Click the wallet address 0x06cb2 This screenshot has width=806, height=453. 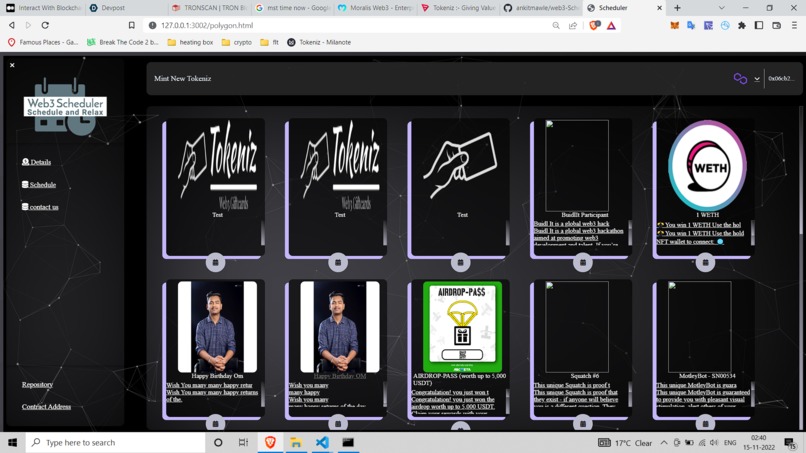point(781,79)
